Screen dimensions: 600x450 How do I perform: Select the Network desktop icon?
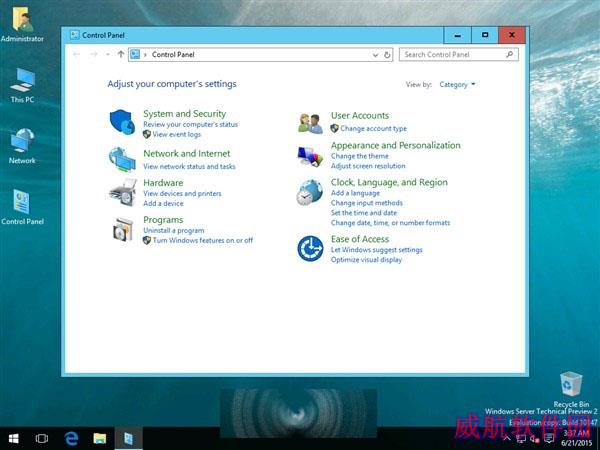point(23,141)
